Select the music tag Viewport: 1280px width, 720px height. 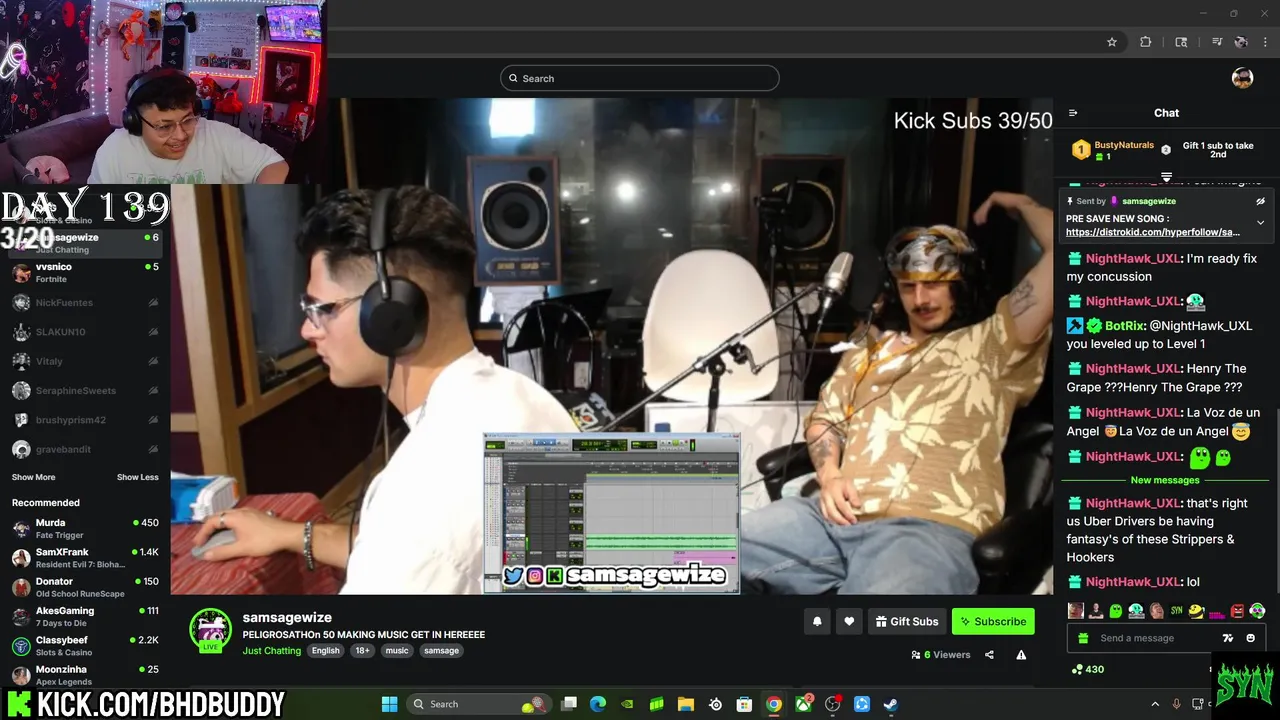pyautogui.click(x=397, y=650)
